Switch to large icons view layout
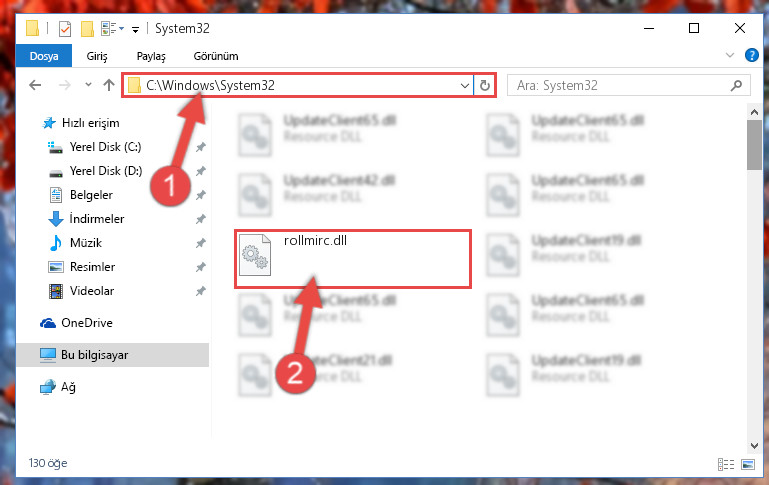The width and height of the screenshot is (769, 485). [748, 464]
